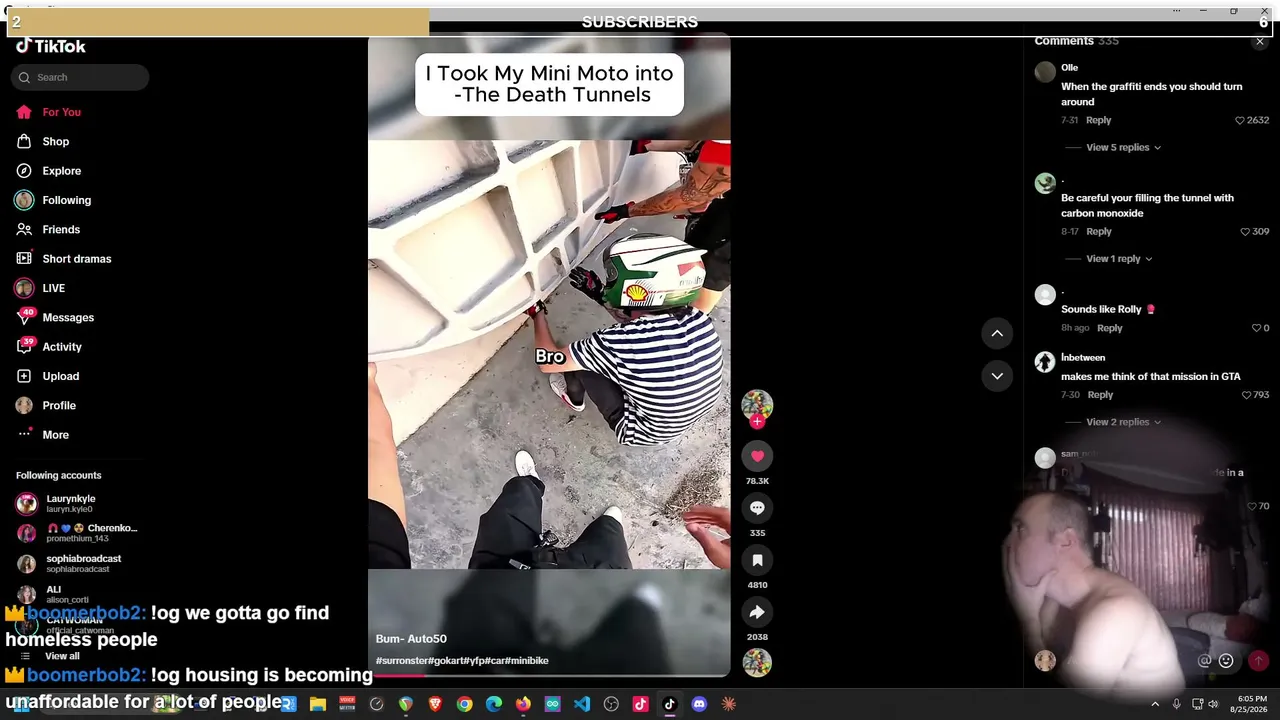Open the emoji picker for comment
1280x720 pixels.
[1226, 661]
